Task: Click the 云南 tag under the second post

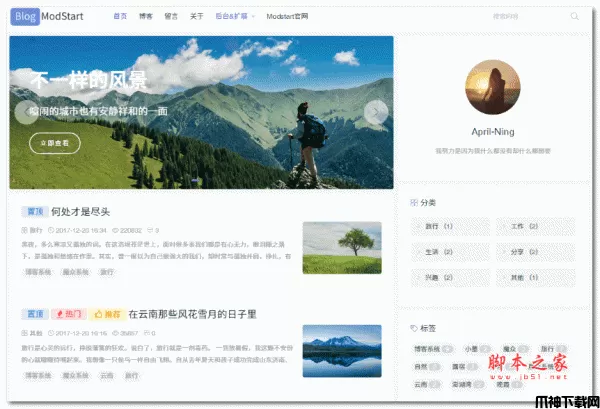Action: [107, 376]
